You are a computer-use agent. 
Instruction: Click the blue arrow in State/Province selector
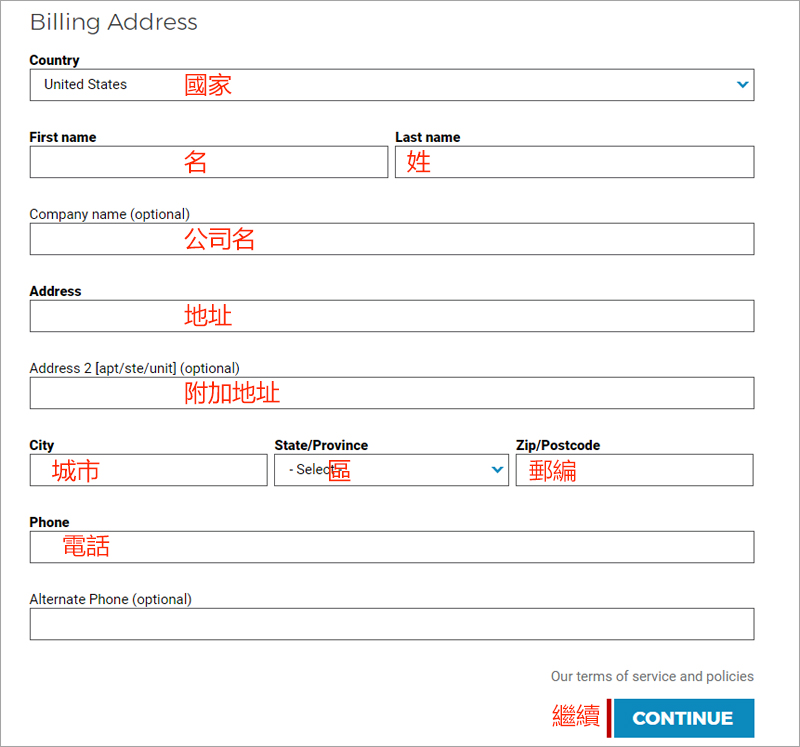[498, 470]
